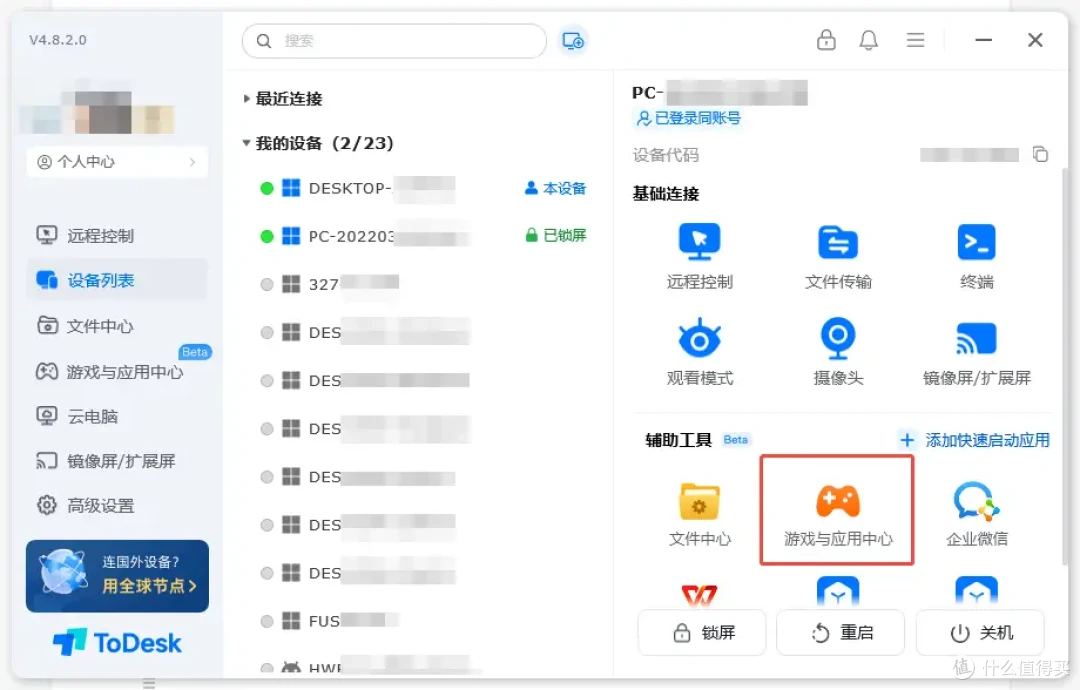Screen dimensions: 1080x690
Task: Click the 设备代码 label
Action: click(x=665, y=155)
